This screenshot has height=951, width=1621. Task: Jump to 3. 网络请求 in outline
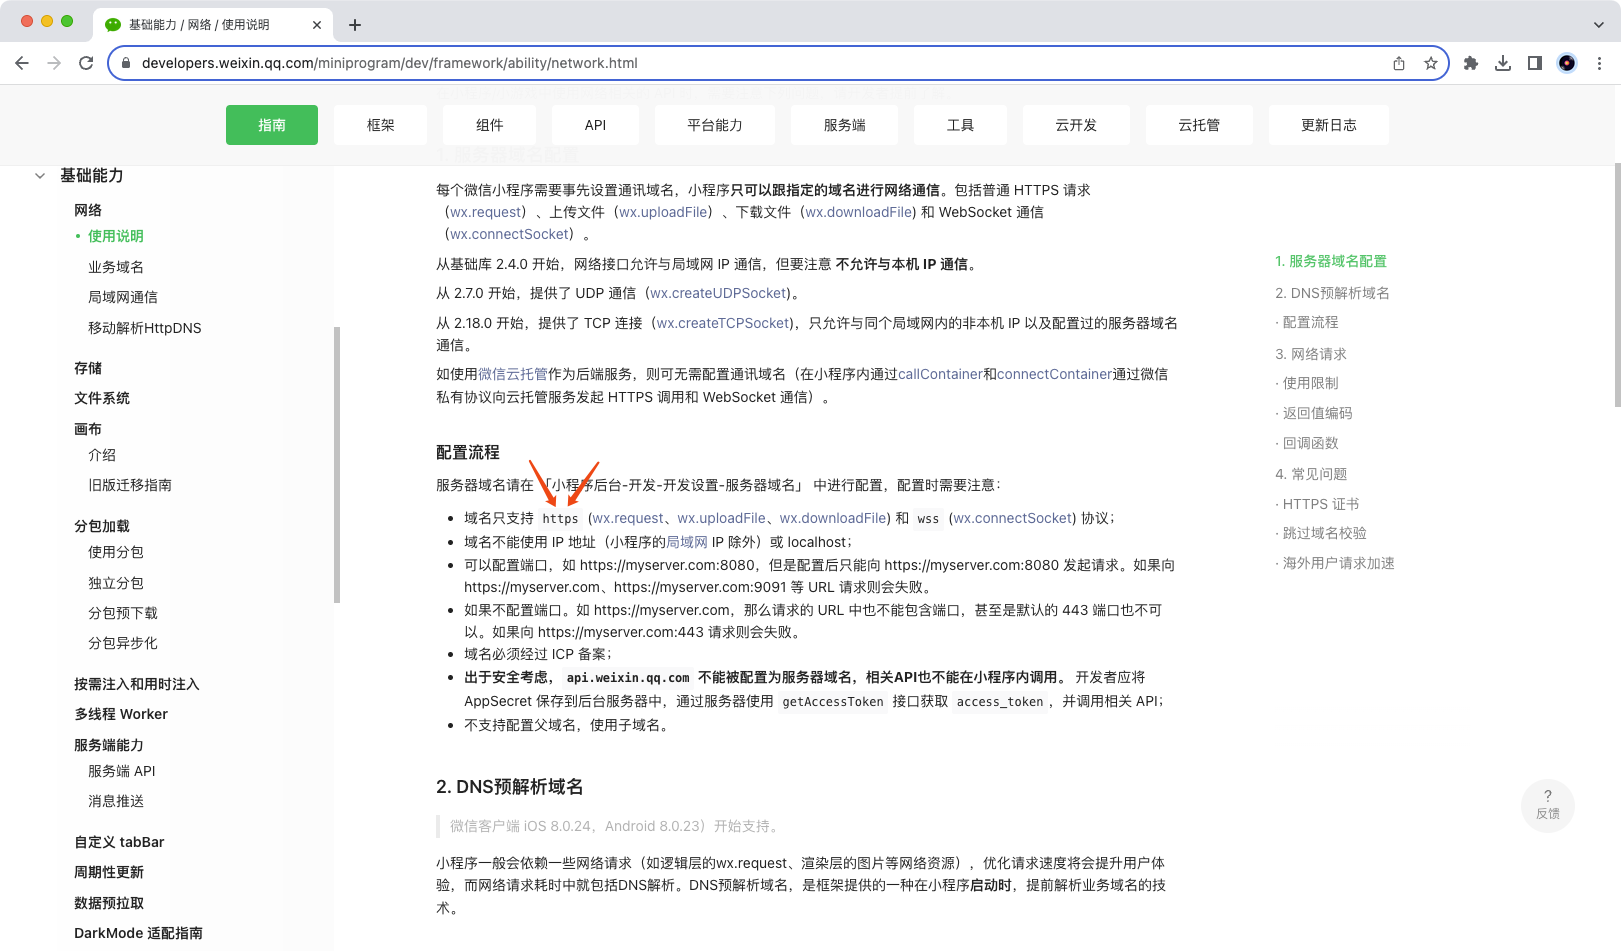point(1311,354)
